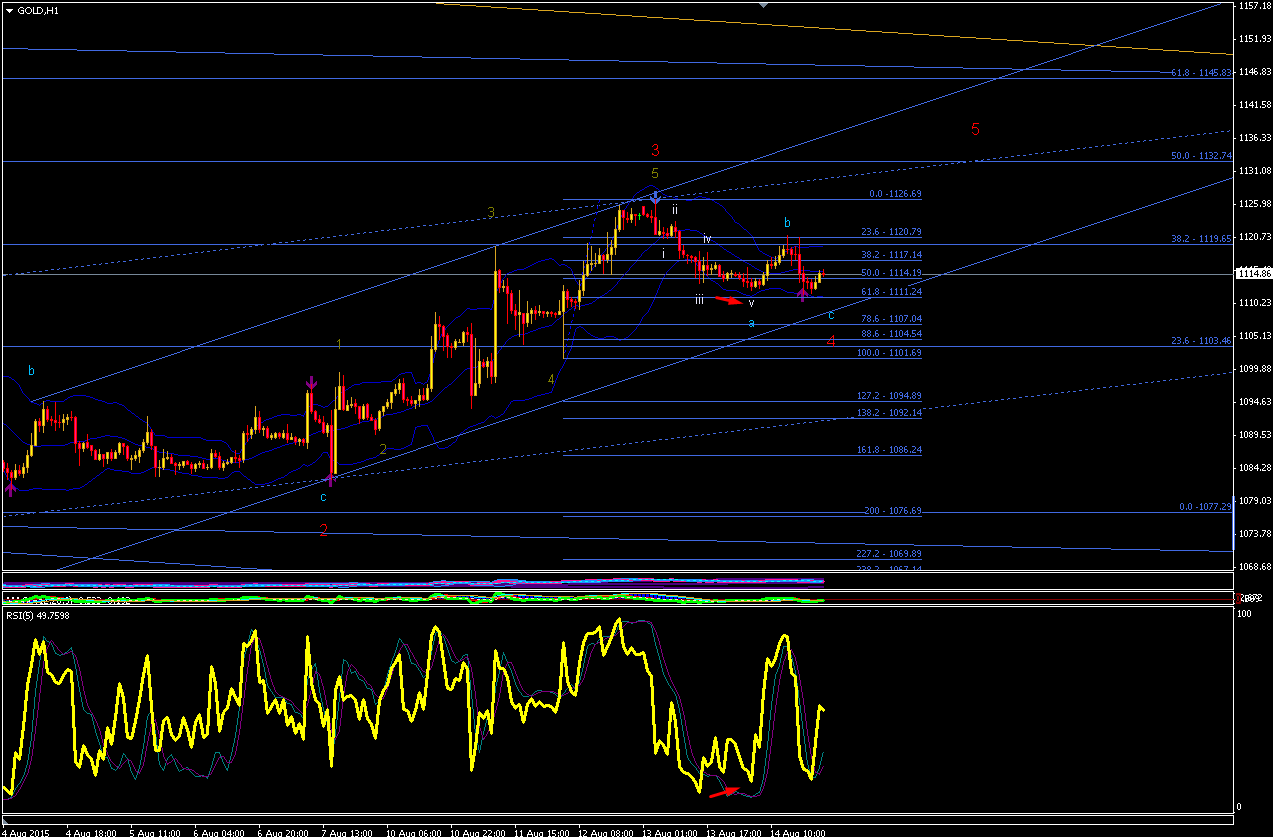Screen dimensions: 1273x837
Task: Click price scale value 1068.68
Action: pos(1253,566)
